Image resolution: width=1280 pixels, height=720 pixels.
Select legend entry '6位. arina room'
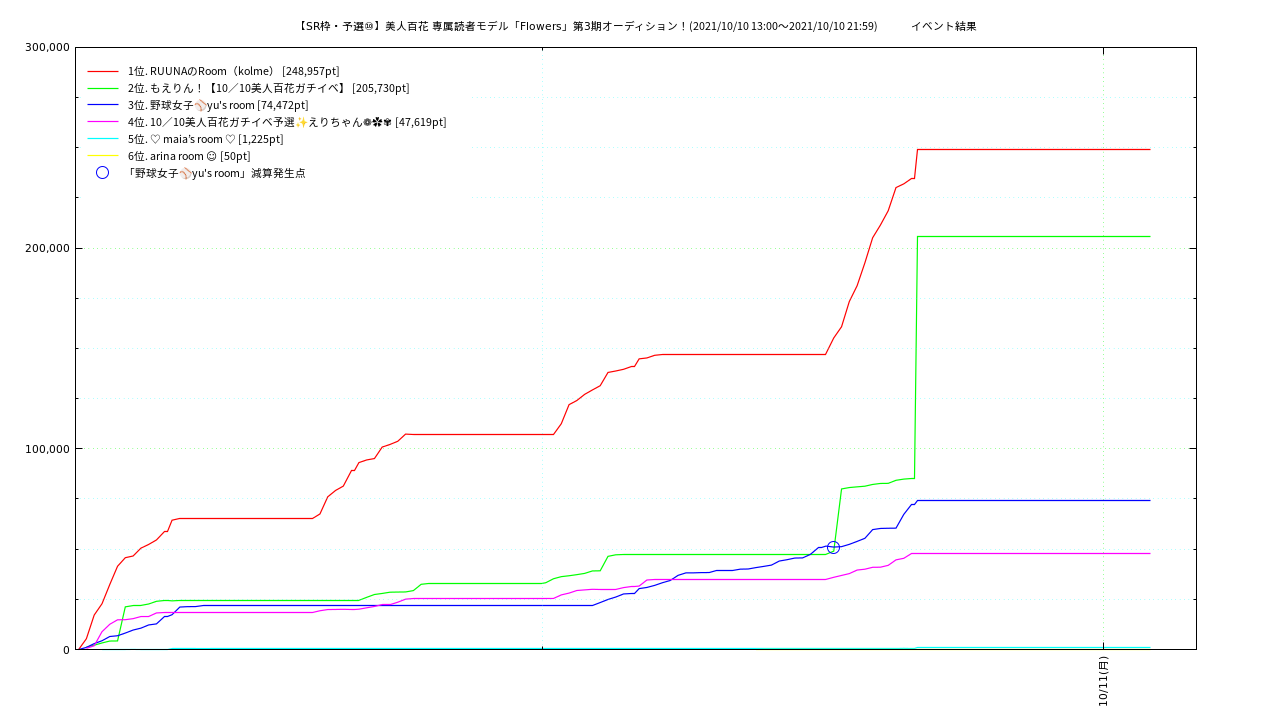189,156
